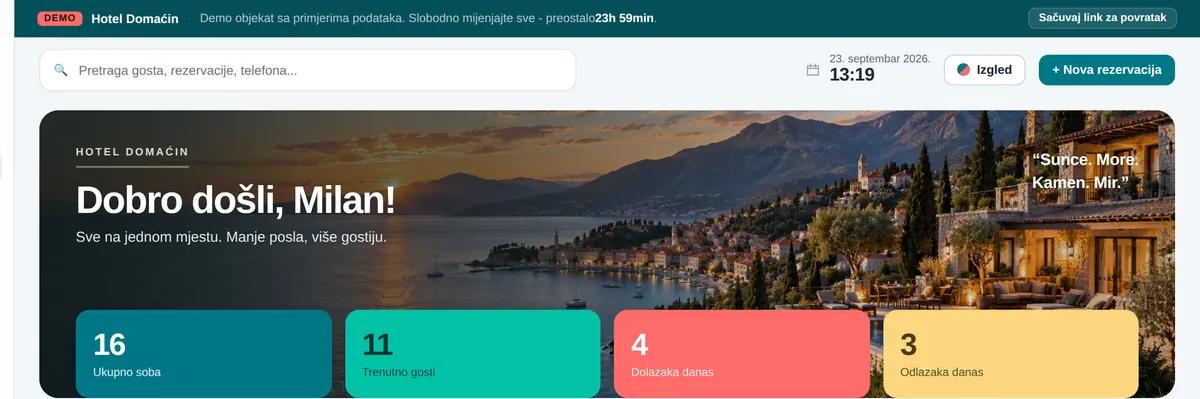Click the calendar icon beside the date
Screen dimensions: 1200x399
pos(813,70)
